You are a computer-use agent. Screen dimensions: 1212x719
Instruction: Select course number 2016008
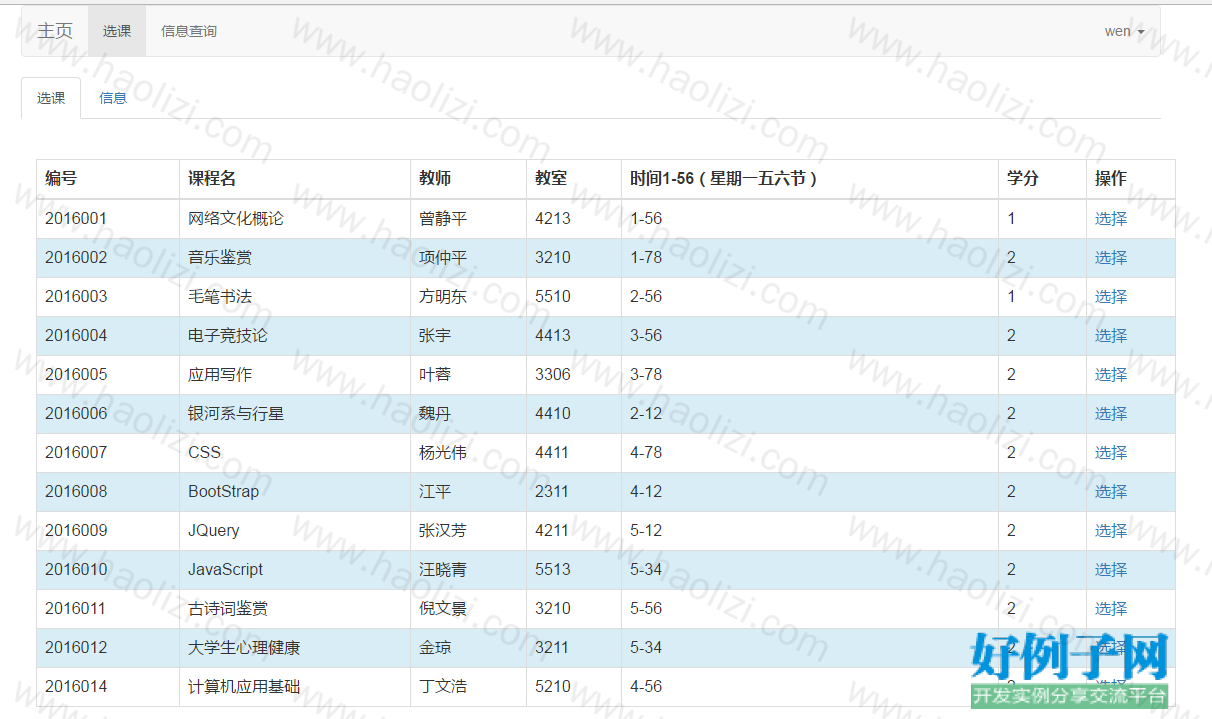click(x=76, y=491)
